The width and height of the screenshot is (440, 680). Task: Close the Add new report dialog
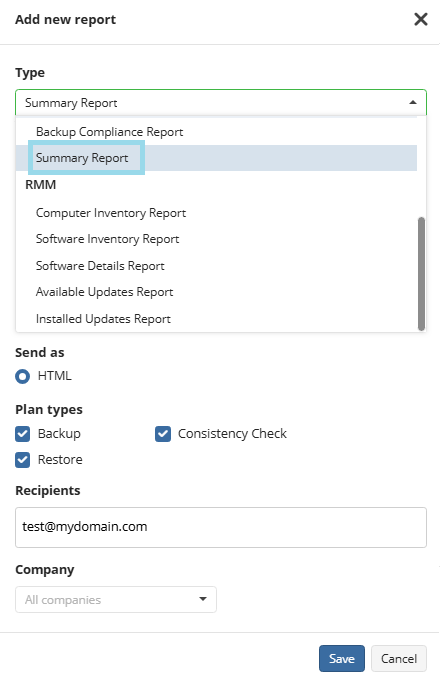pos(420,19)
